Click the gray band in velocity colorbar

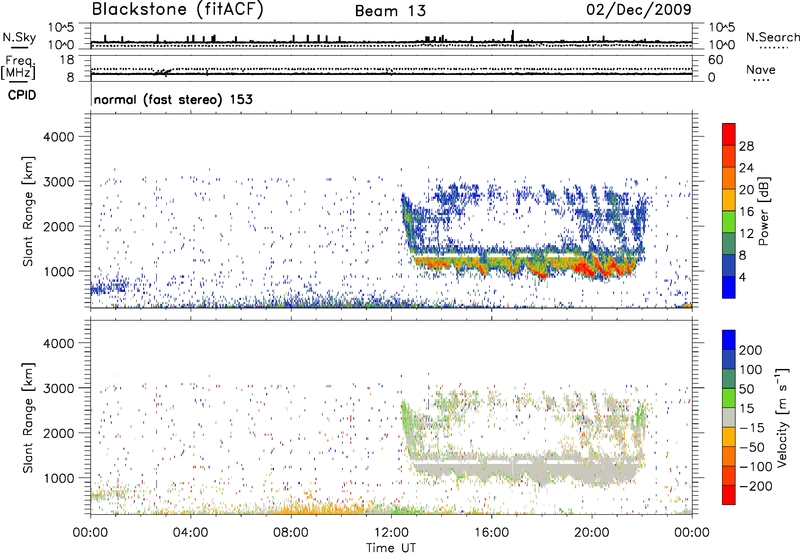pos(729,417)
